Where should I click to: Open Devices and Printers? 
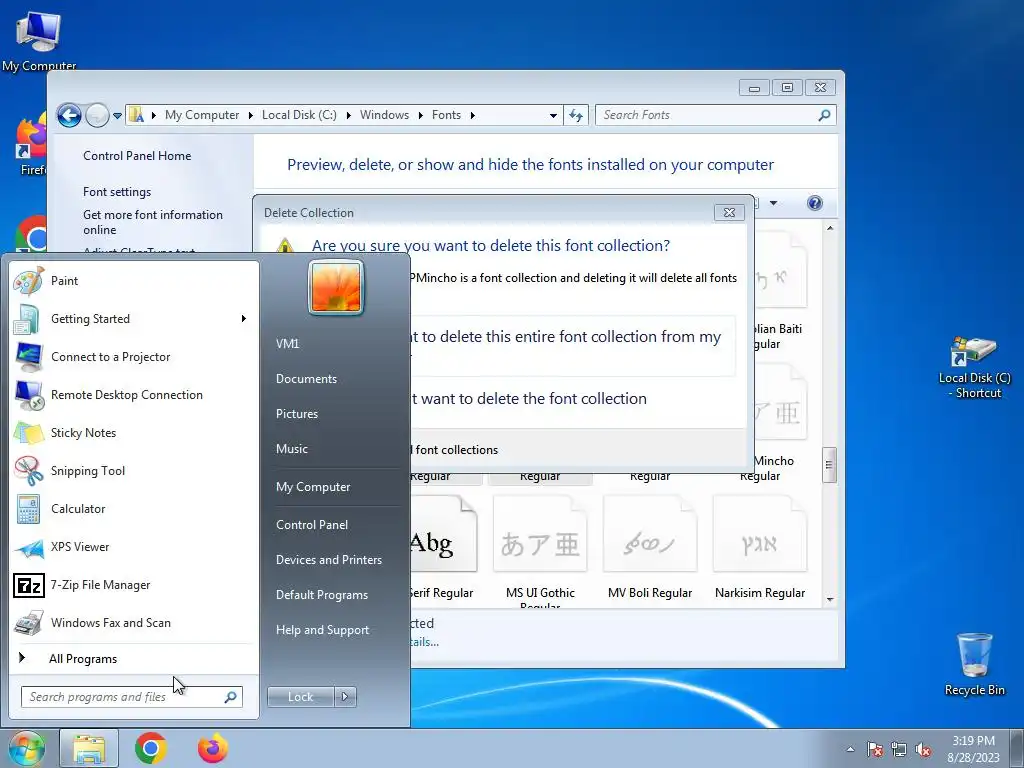328,560
